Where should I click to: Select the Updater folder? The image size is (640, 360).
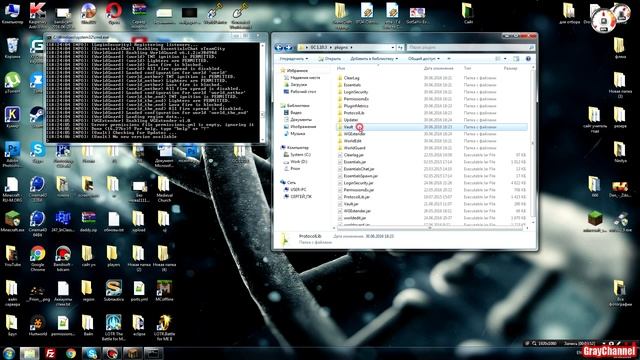351,120
